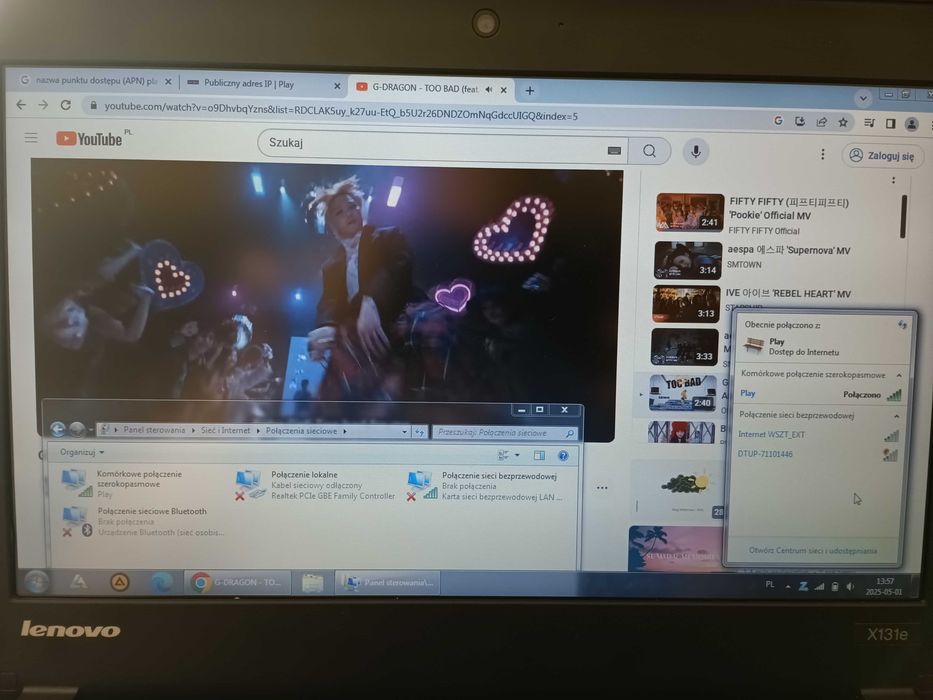The width and height of the screenshot is (933, 700).
Task: Open the change view dropdown arrow
Action: tap(518, 455)
